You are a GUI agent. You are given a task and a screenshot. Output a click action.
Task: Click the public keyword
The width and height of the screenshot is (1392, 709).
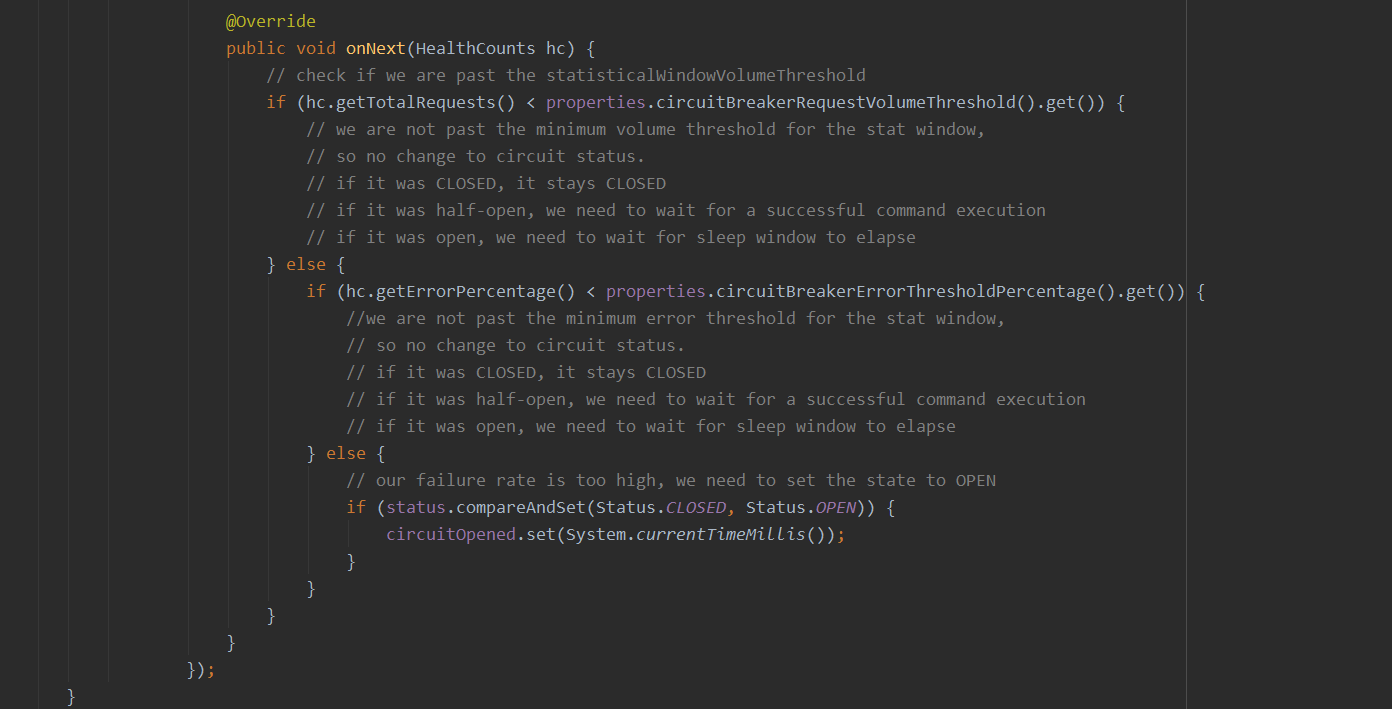(x=256, y=48)
